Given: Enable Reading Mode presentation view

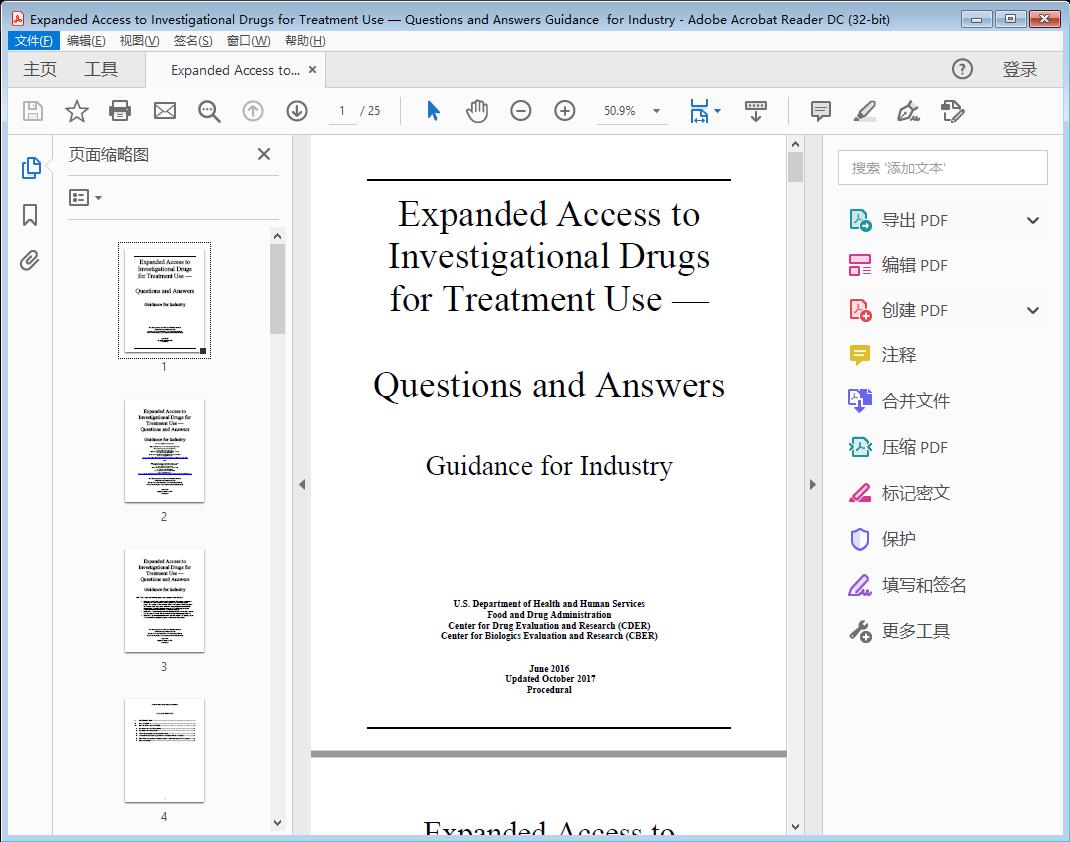Looking at the screenshot, I should 755,111.
